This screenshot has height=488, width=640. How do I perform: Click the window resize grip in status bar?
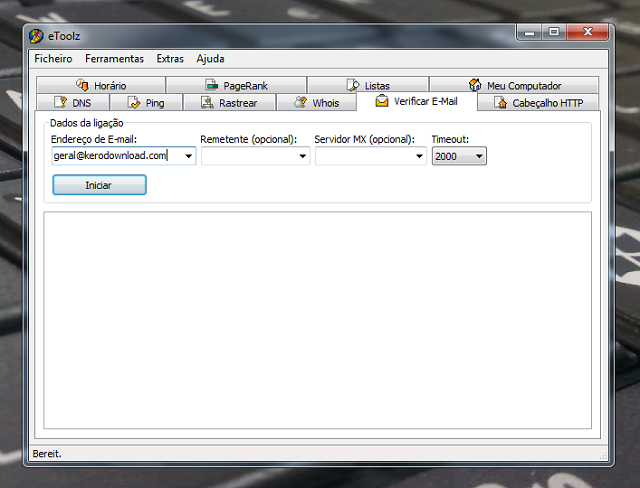pyautogui.click(x=603, y=456)
